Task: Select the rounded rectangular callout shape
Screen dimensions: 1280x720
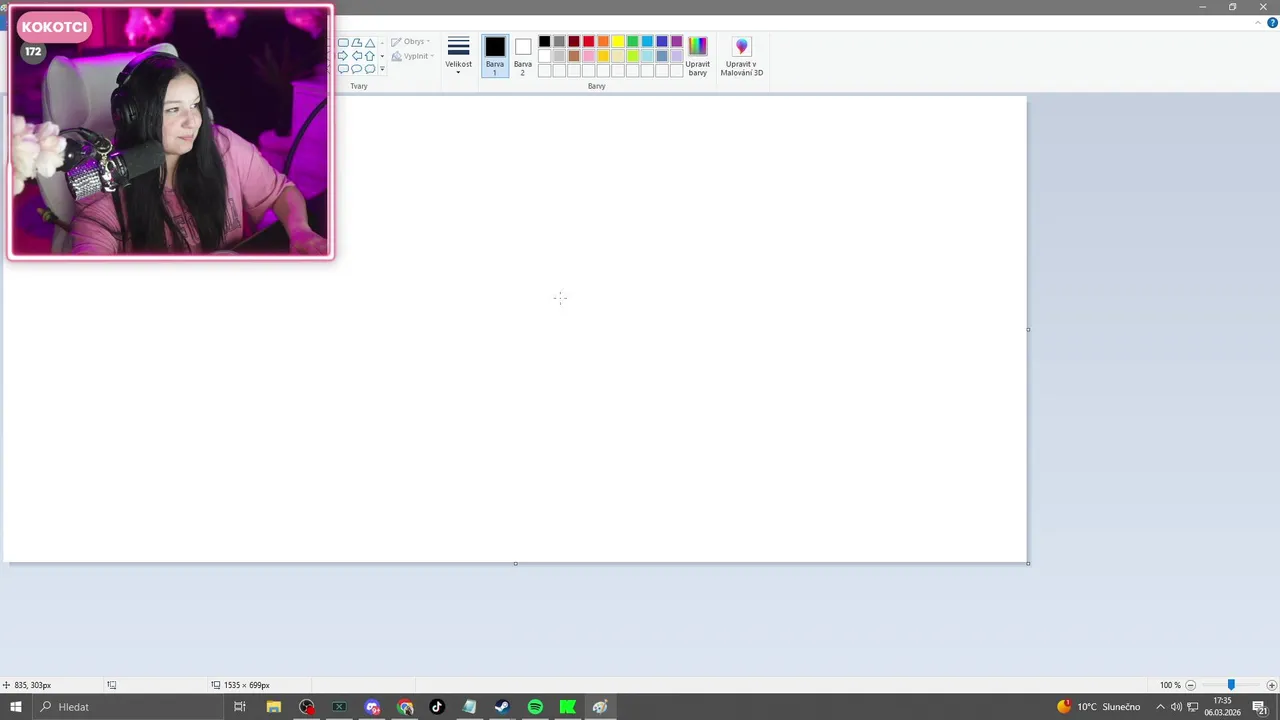Action: (x=343, y=69)
